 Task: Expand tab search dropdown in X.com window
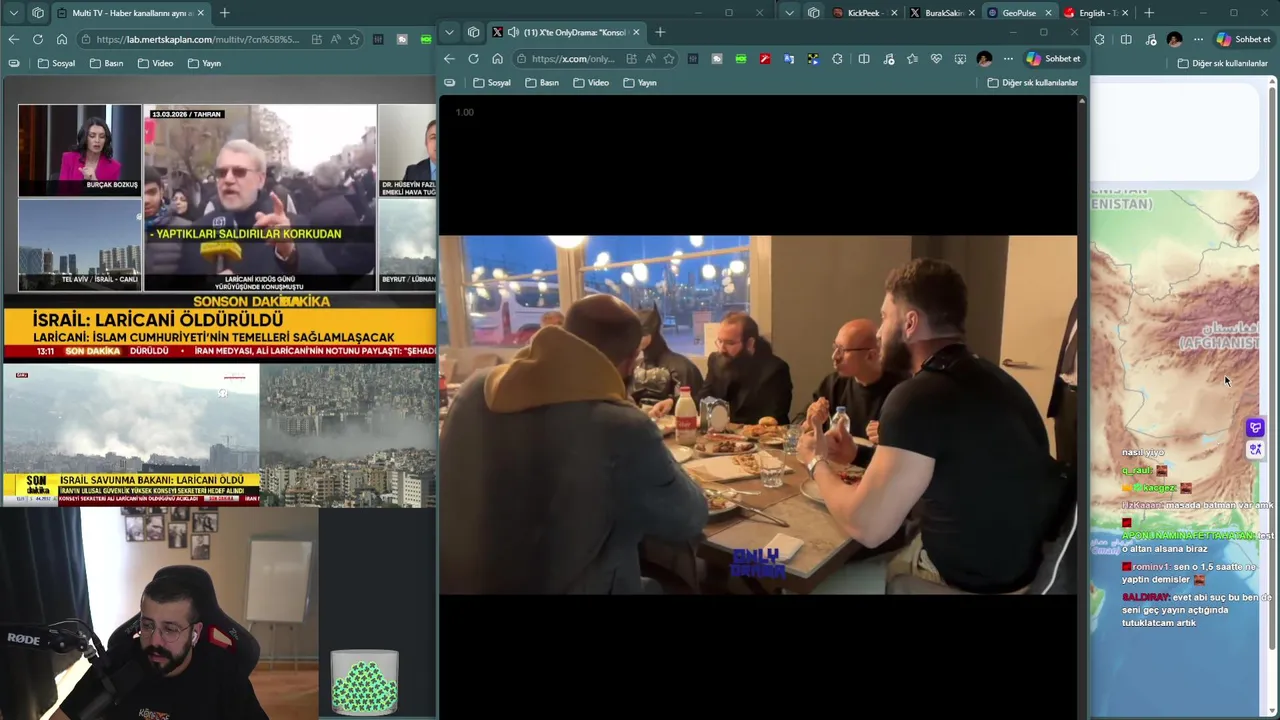click(x=449, y=32)
